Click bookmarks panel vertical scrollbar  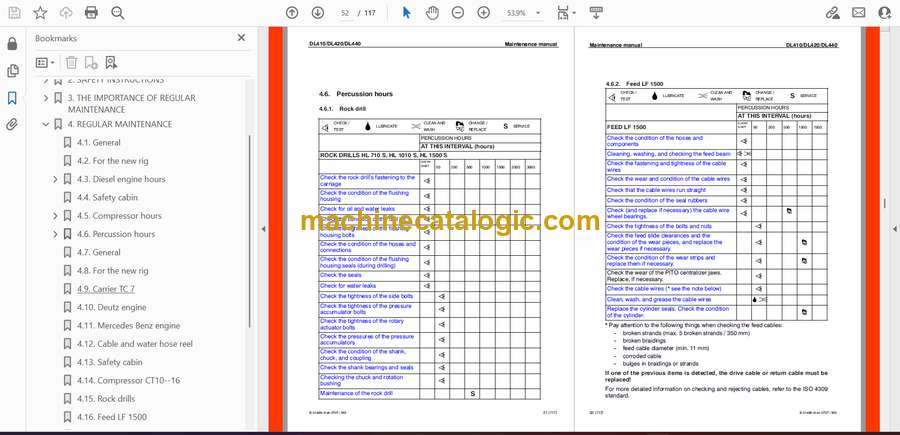tap(249, 231)
